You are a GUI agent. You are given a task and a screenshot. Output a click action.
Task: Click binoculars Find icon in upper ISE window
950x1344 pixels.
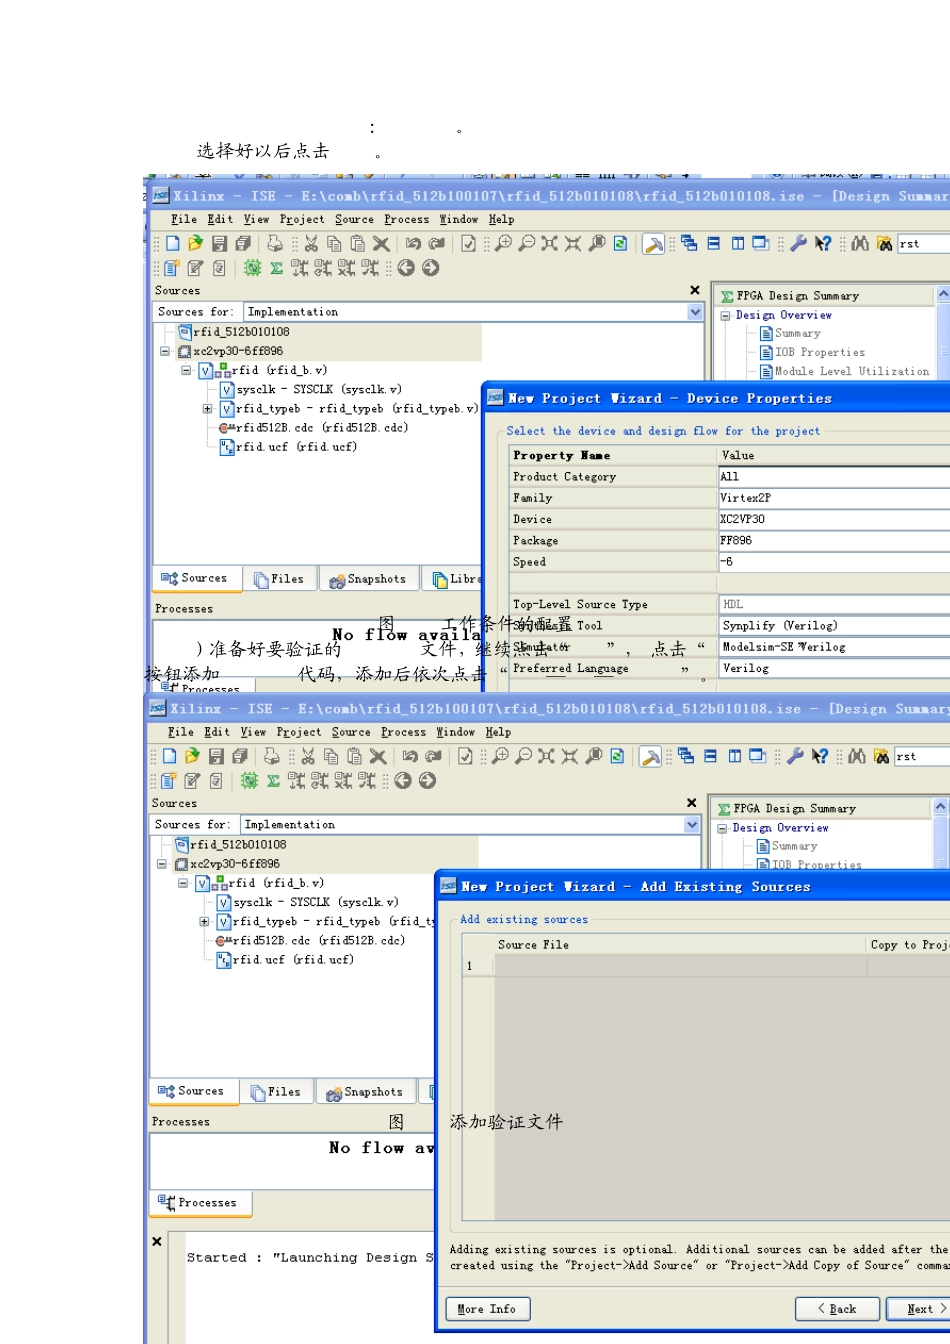860,243
